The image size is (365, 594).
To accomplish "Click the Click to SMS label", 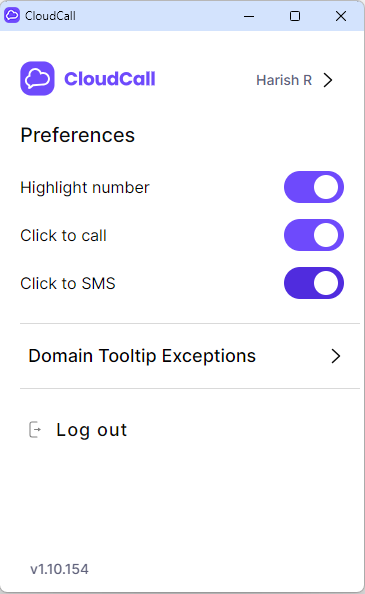I will tap(68, 283).
